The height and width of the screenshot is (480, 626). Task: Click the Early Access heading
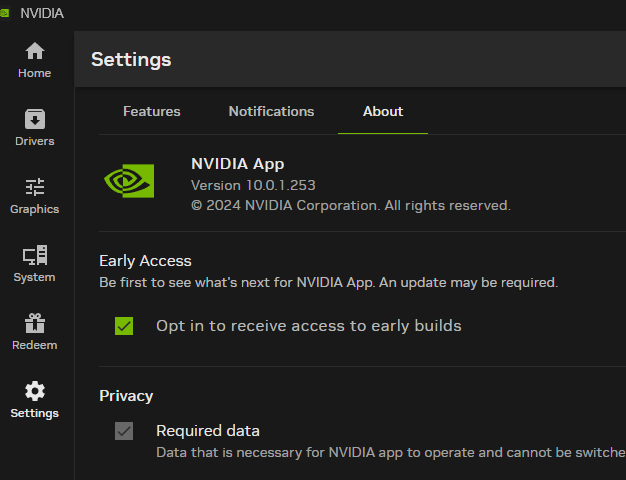pyautogui.click(x=145, y=261)
